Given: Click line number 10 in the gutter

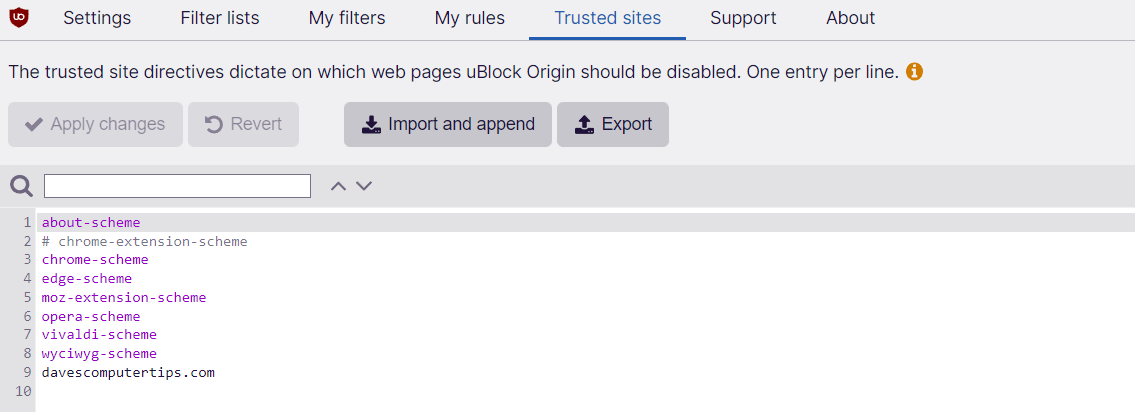Looking at the screenshot, I should [23, 392].
